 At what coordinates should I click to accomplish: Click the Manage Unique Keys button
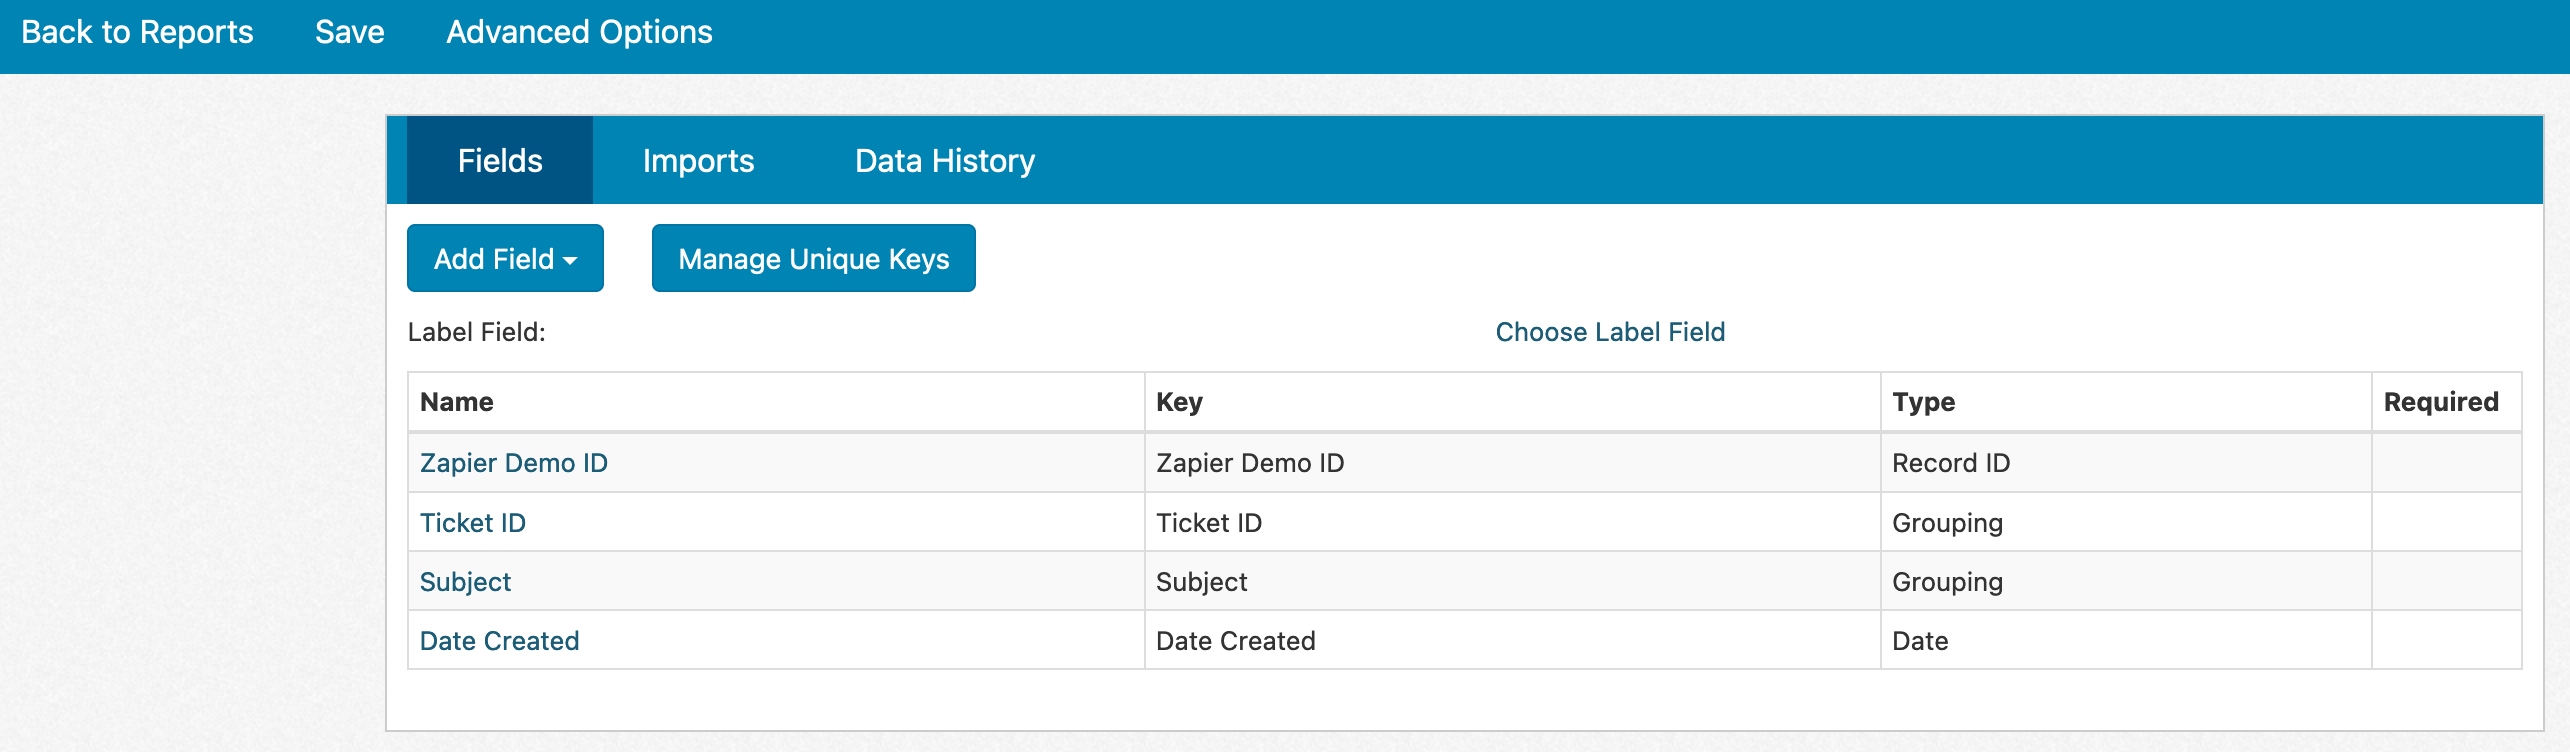pos(813,258)
